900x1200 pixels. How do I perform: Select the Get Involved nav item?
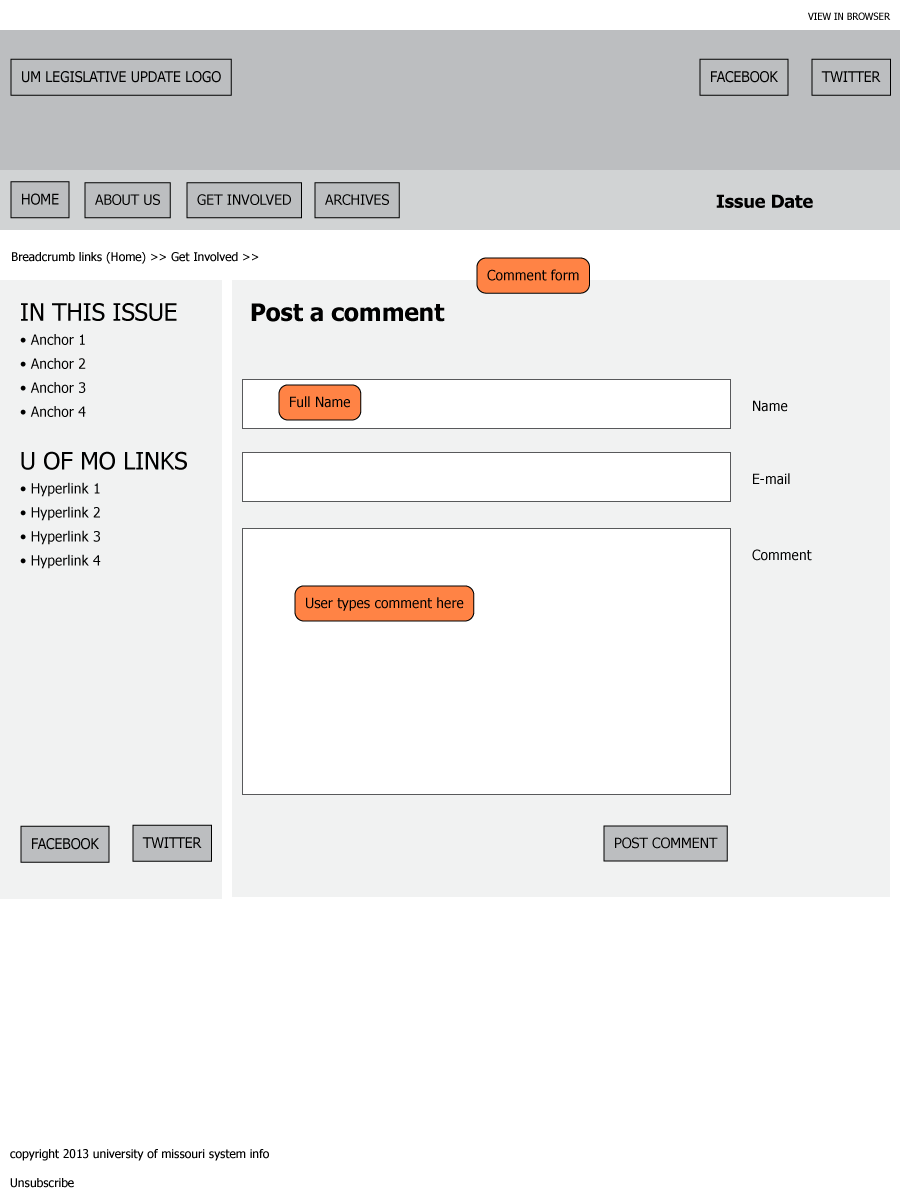[244, 200]
